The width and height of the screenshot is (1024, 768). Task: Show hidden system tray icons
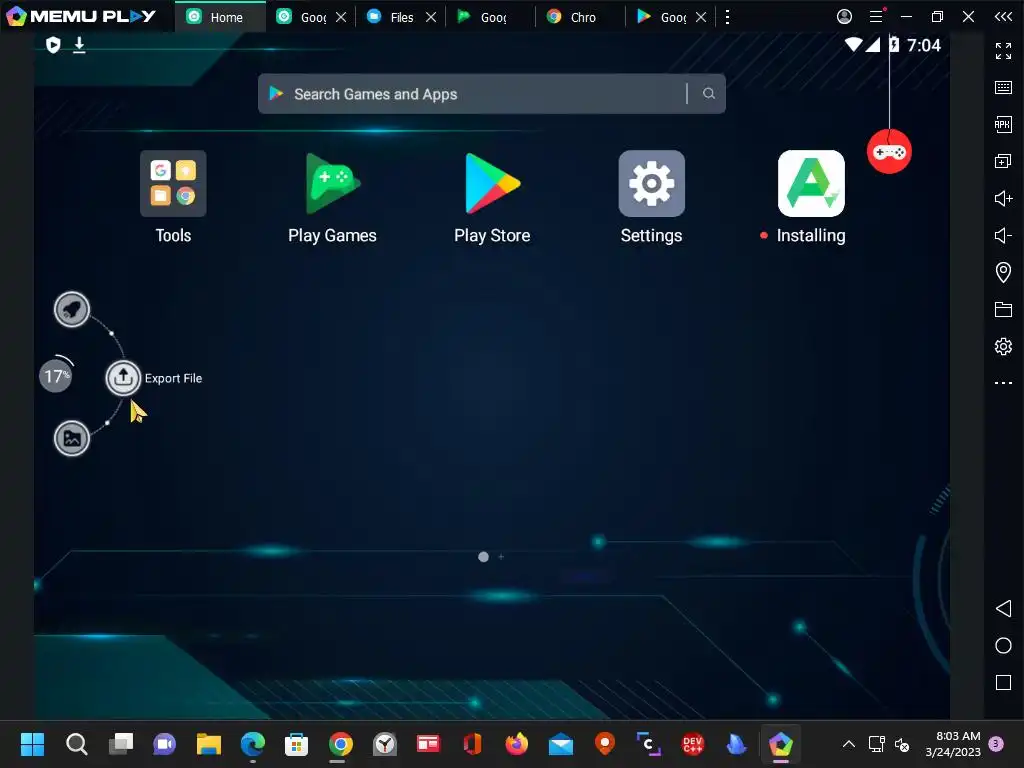coord(849,744)
